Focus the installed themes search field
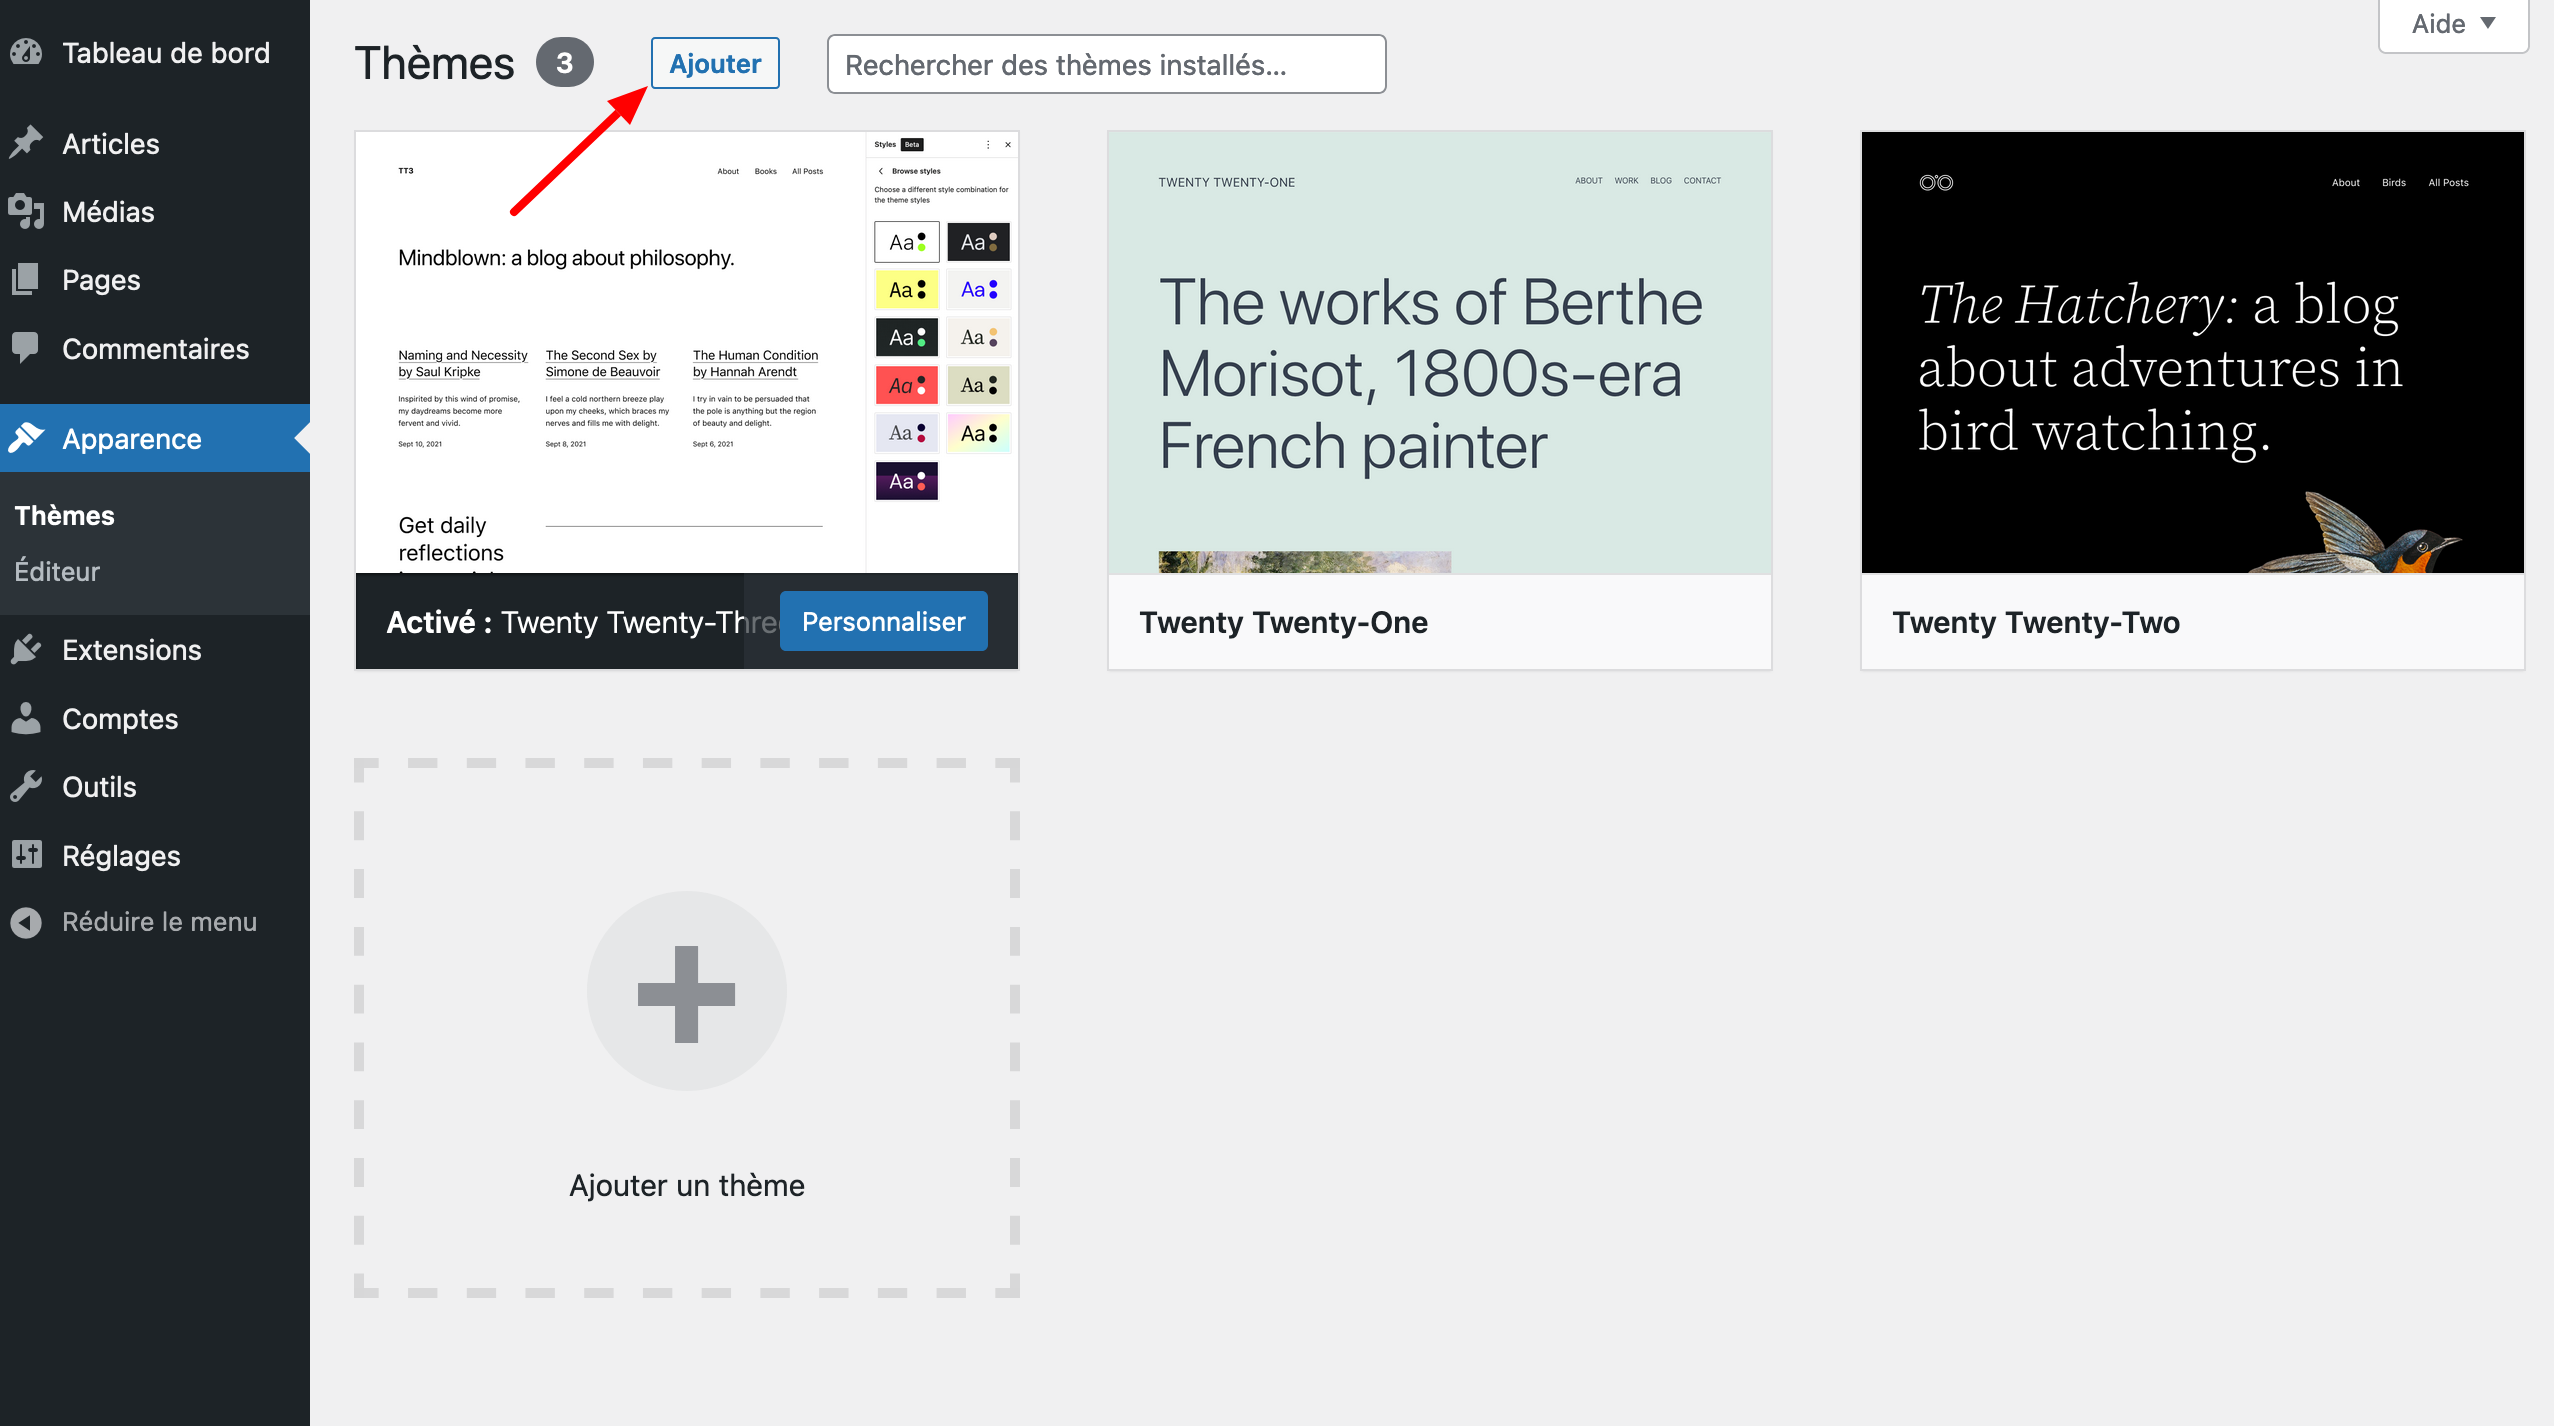The height and width of the screenshot is (1426, 2554). tap(1106, 64)
